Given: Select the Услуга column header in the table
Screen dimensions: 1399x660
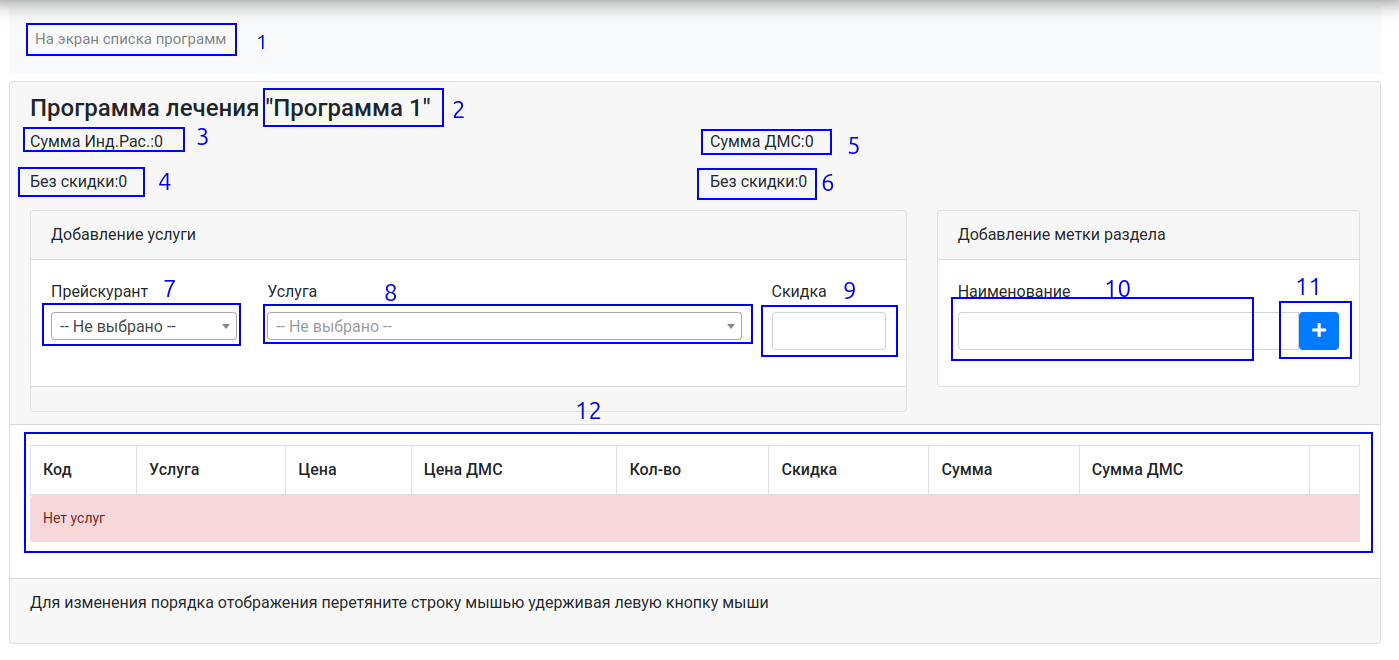Looking at the screenshot, I should (174, 470).
